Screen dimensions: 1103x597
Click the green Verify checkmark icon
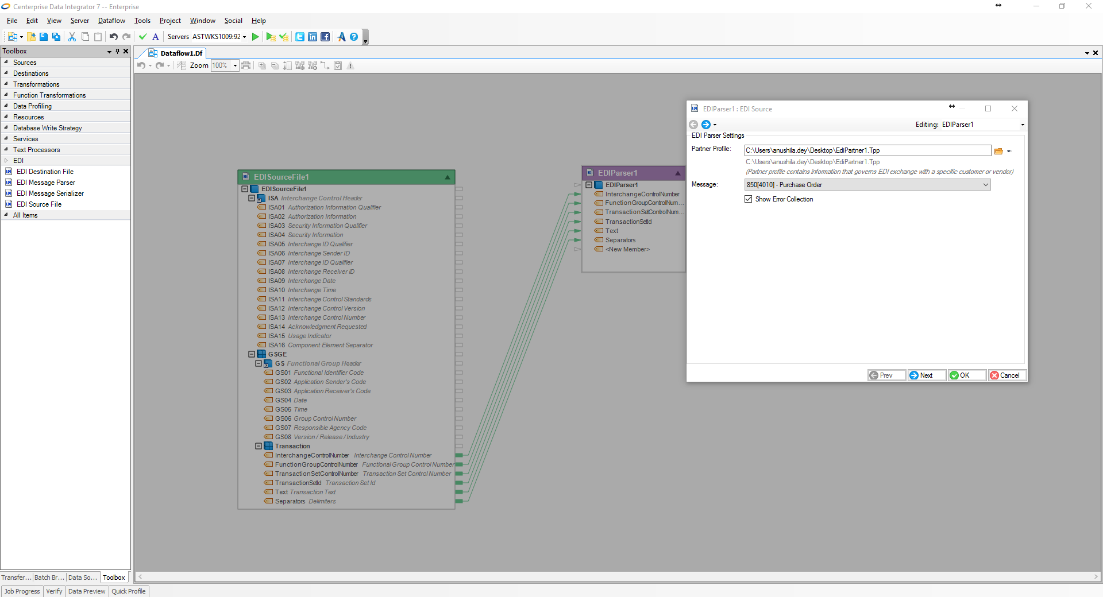click(x=143, y=37)
